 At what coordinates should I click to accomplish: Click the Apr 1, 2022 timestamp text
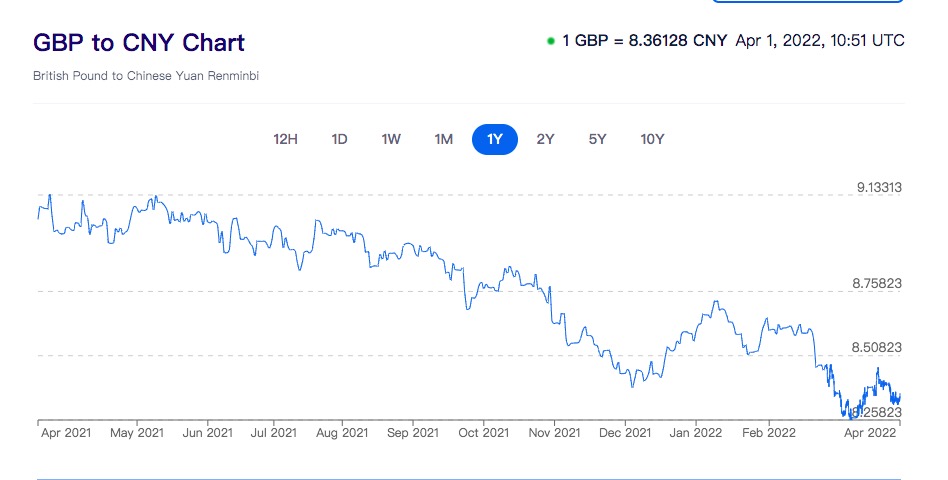(x=819, y=41)
